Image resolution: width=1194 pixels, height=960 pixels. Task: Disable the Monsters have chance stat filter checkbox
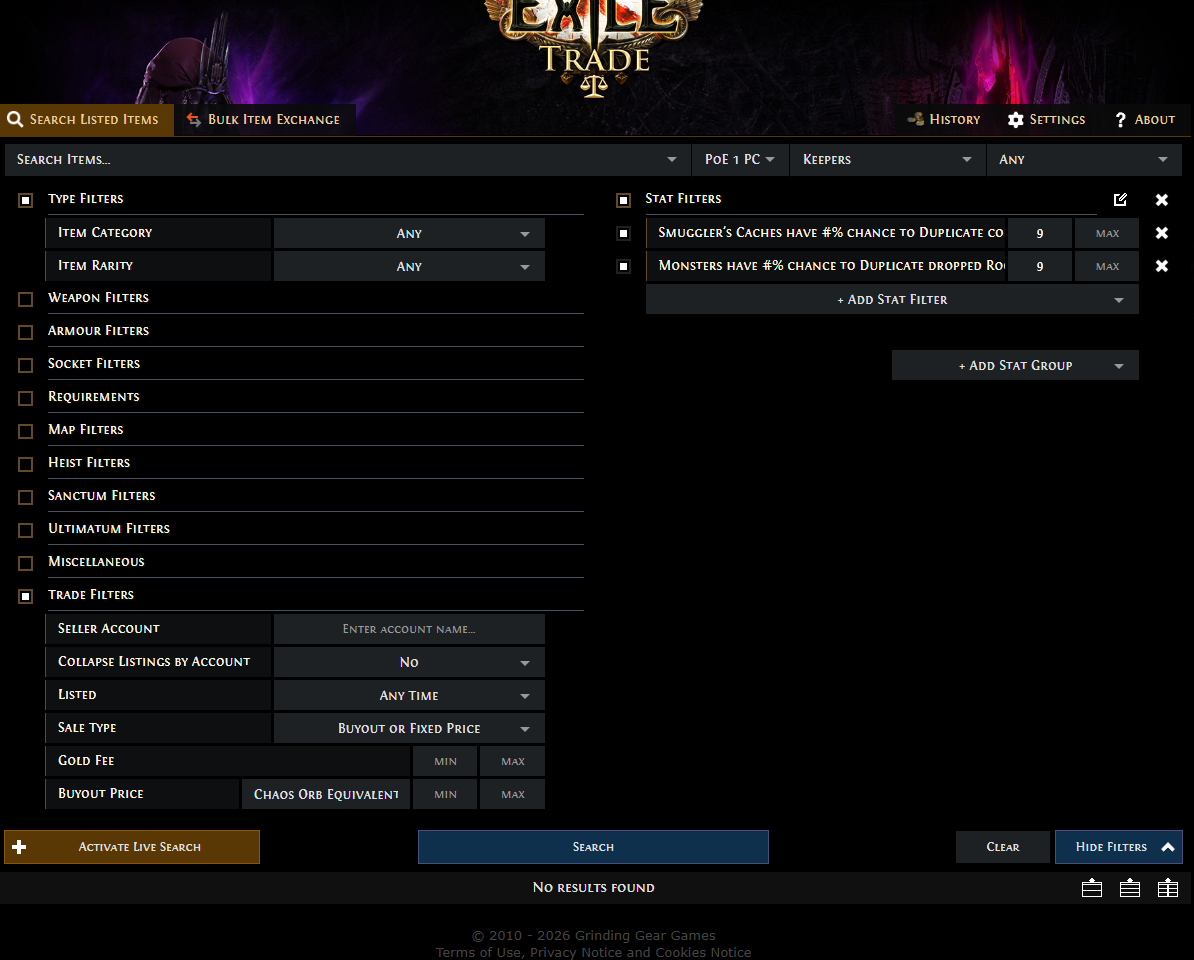point(624,266)
